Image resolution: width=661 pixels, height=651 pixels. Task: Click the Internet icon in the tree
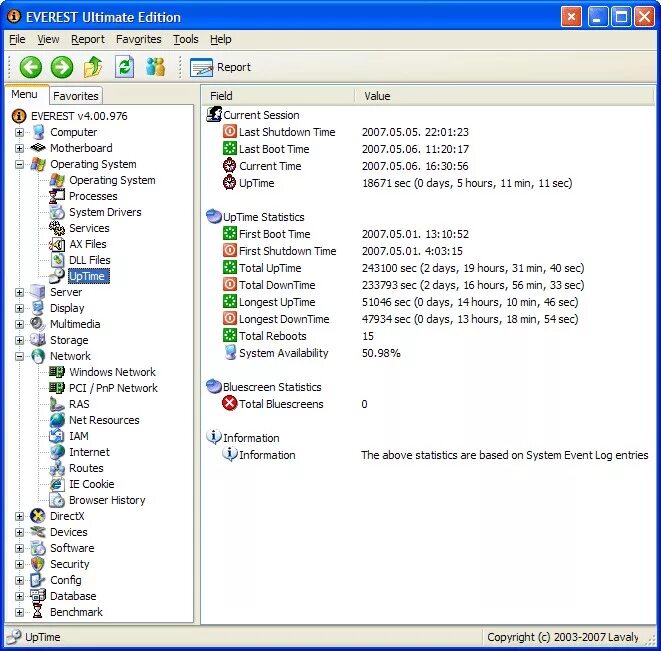pos(57,452)
